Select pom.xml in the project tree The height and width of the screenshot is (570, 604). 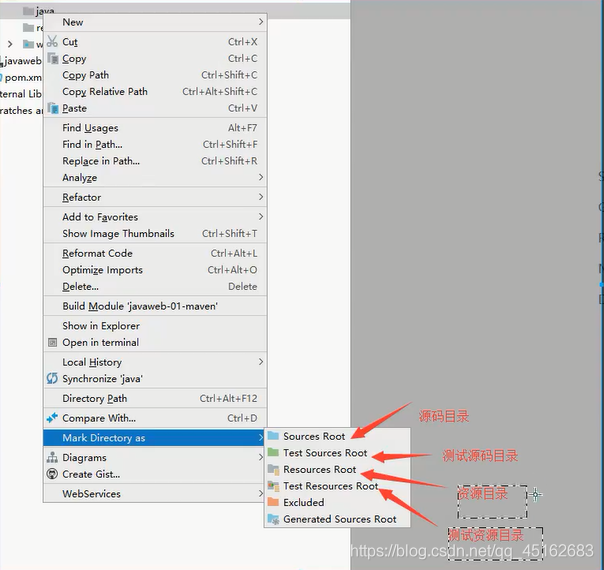click(21, 77)
